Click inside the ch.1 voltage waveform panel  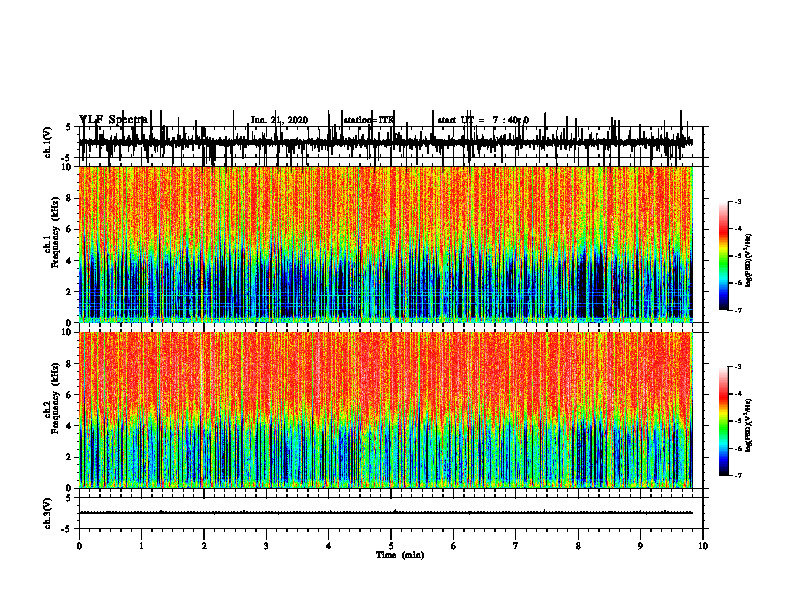pyautogui.click(x=390, y=142)
